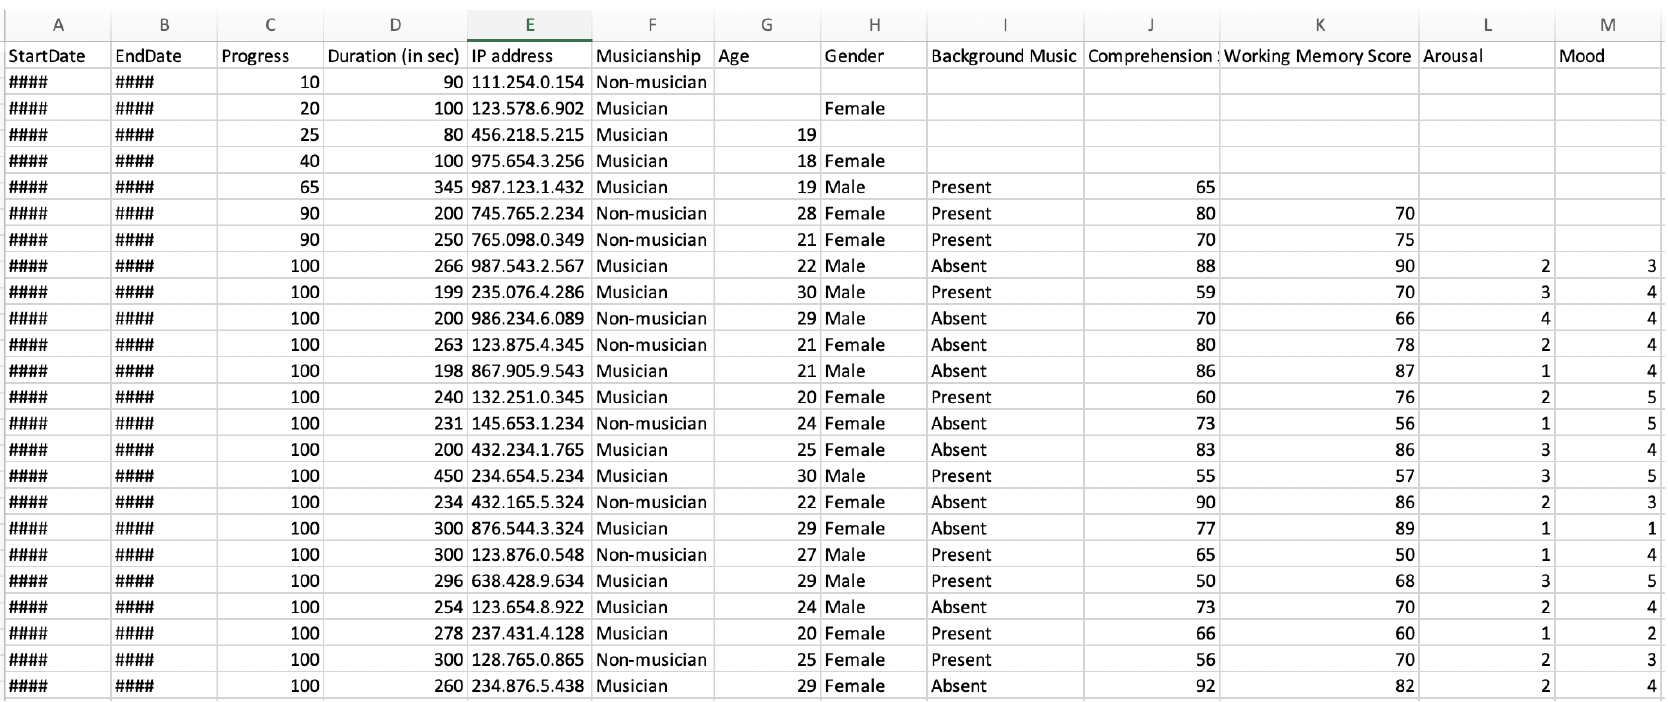Select IP cell 234.876.5.438
The height and width of the screenshot is (702, 1668).
point(530,686)
